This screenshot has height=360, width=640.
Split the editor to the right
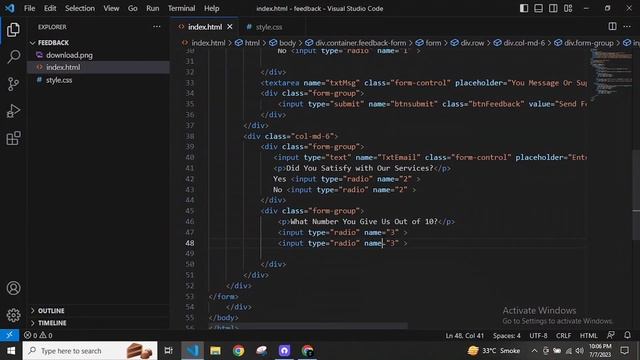pyautogui.click(x=612, y=27)
